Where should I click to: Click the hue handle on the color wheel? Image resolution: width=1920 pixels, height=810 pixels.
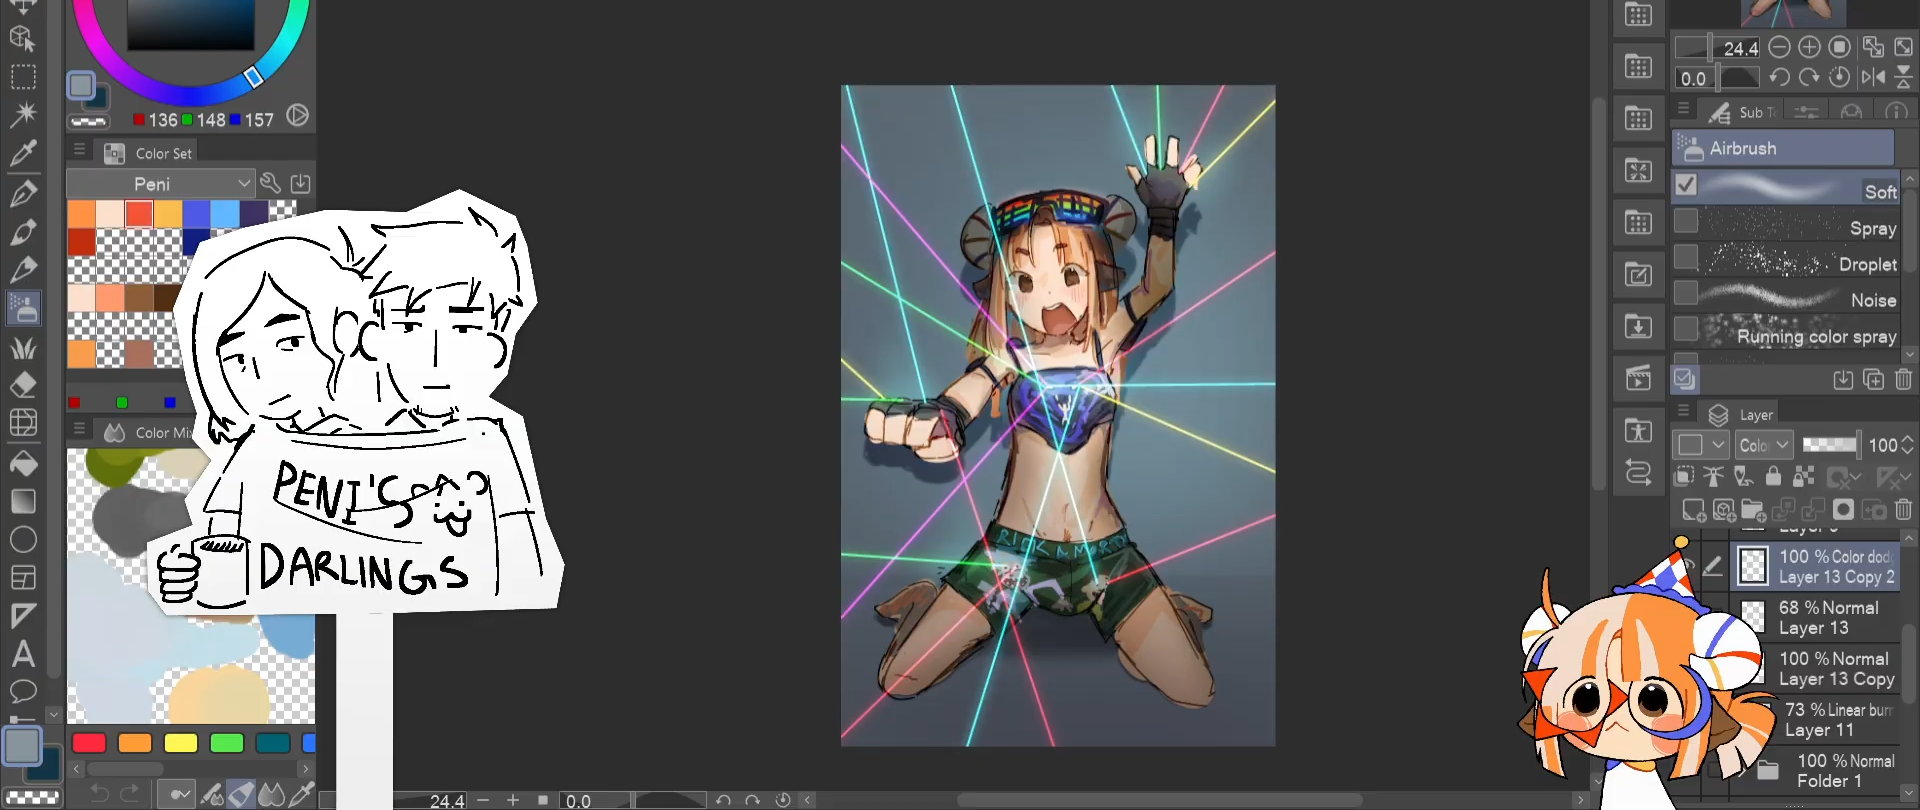tap(253, 76)
